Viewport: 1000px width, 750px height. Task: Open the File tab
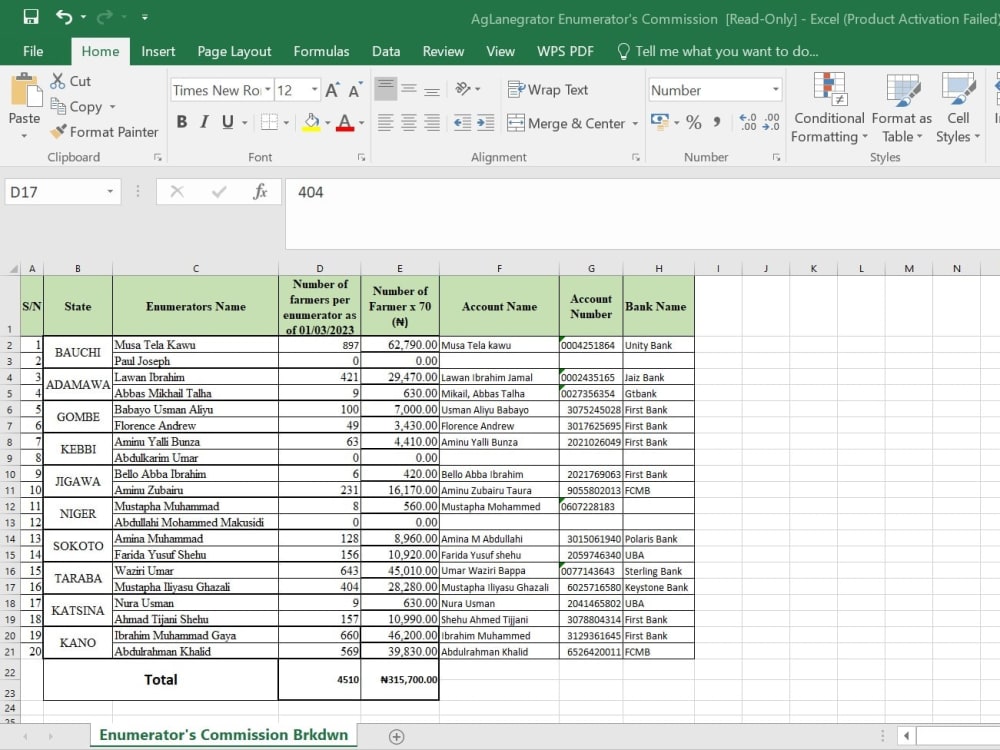(33, 51)
